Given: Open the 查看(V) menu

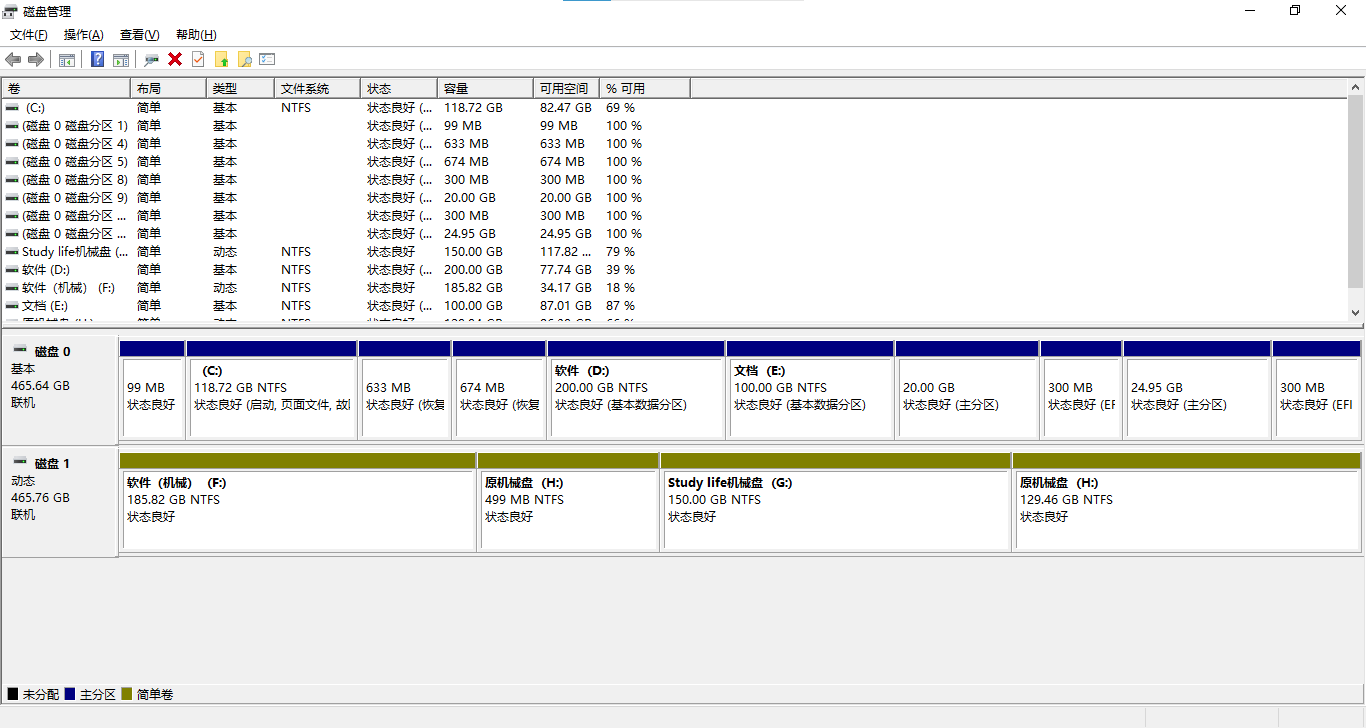Looking at the screenshot, I should [x=139, y=35].
